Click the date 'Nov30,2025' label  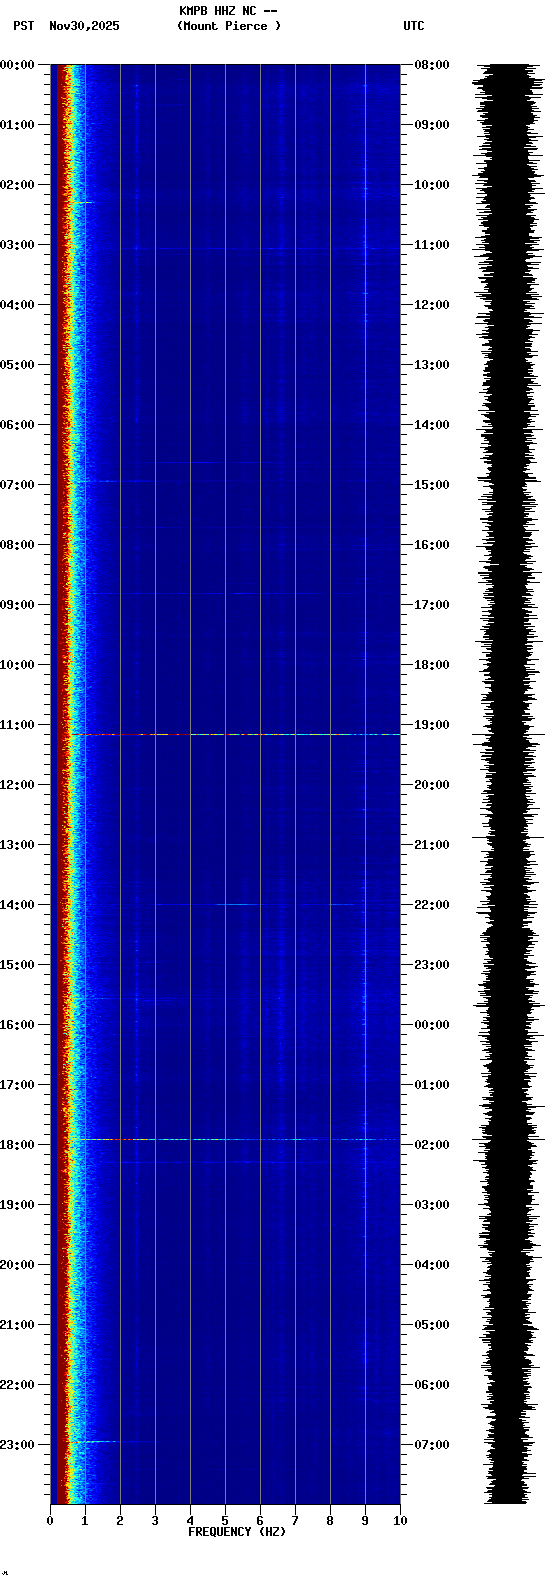pos(84,26)
